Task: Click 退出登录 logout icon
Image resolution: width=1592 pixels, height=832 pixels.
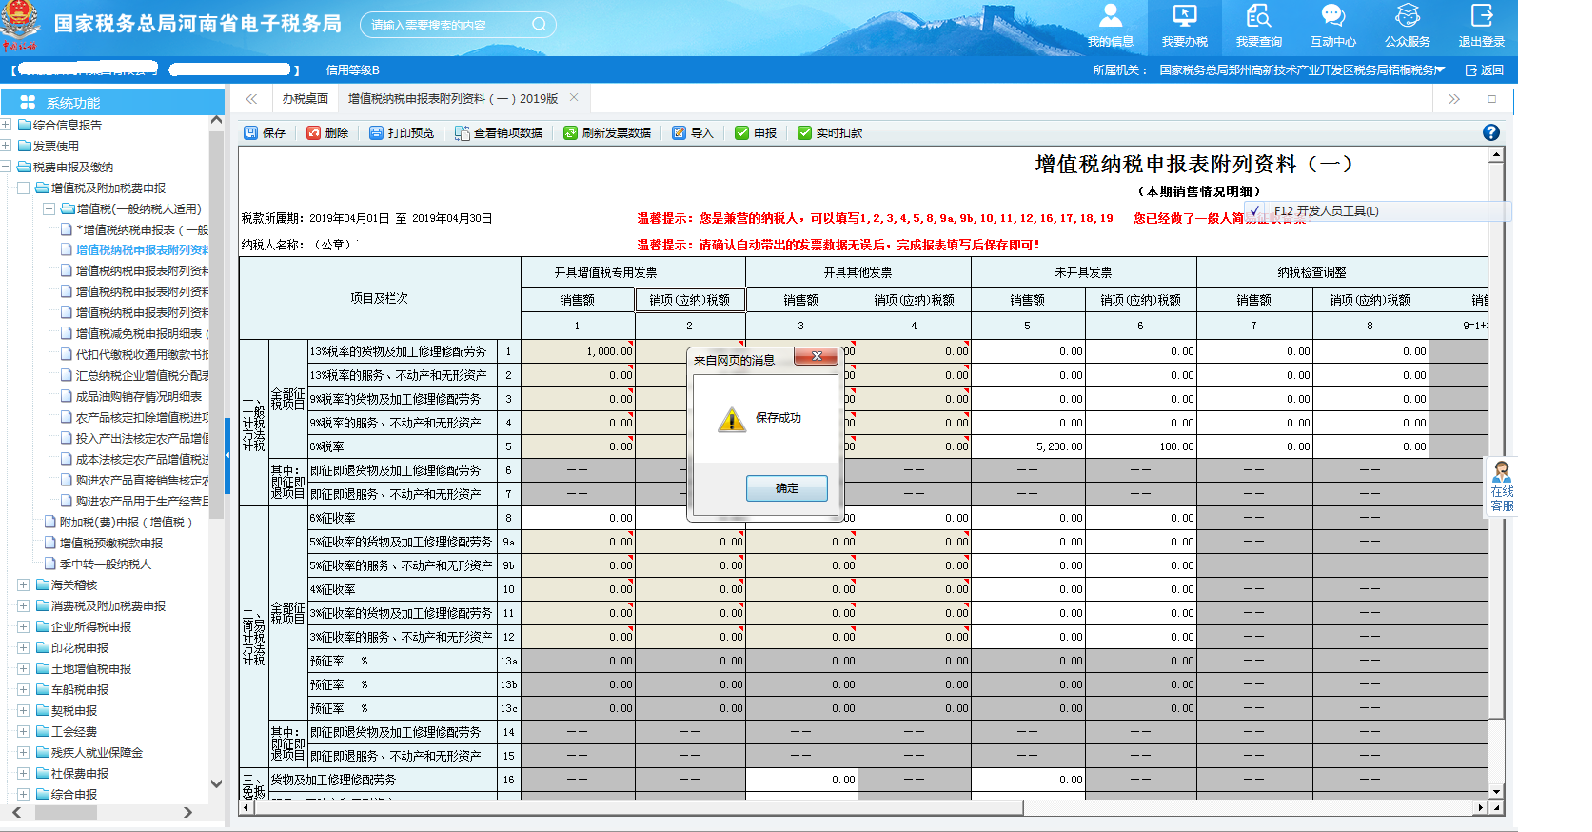Action: click(x=1481, y=25)
